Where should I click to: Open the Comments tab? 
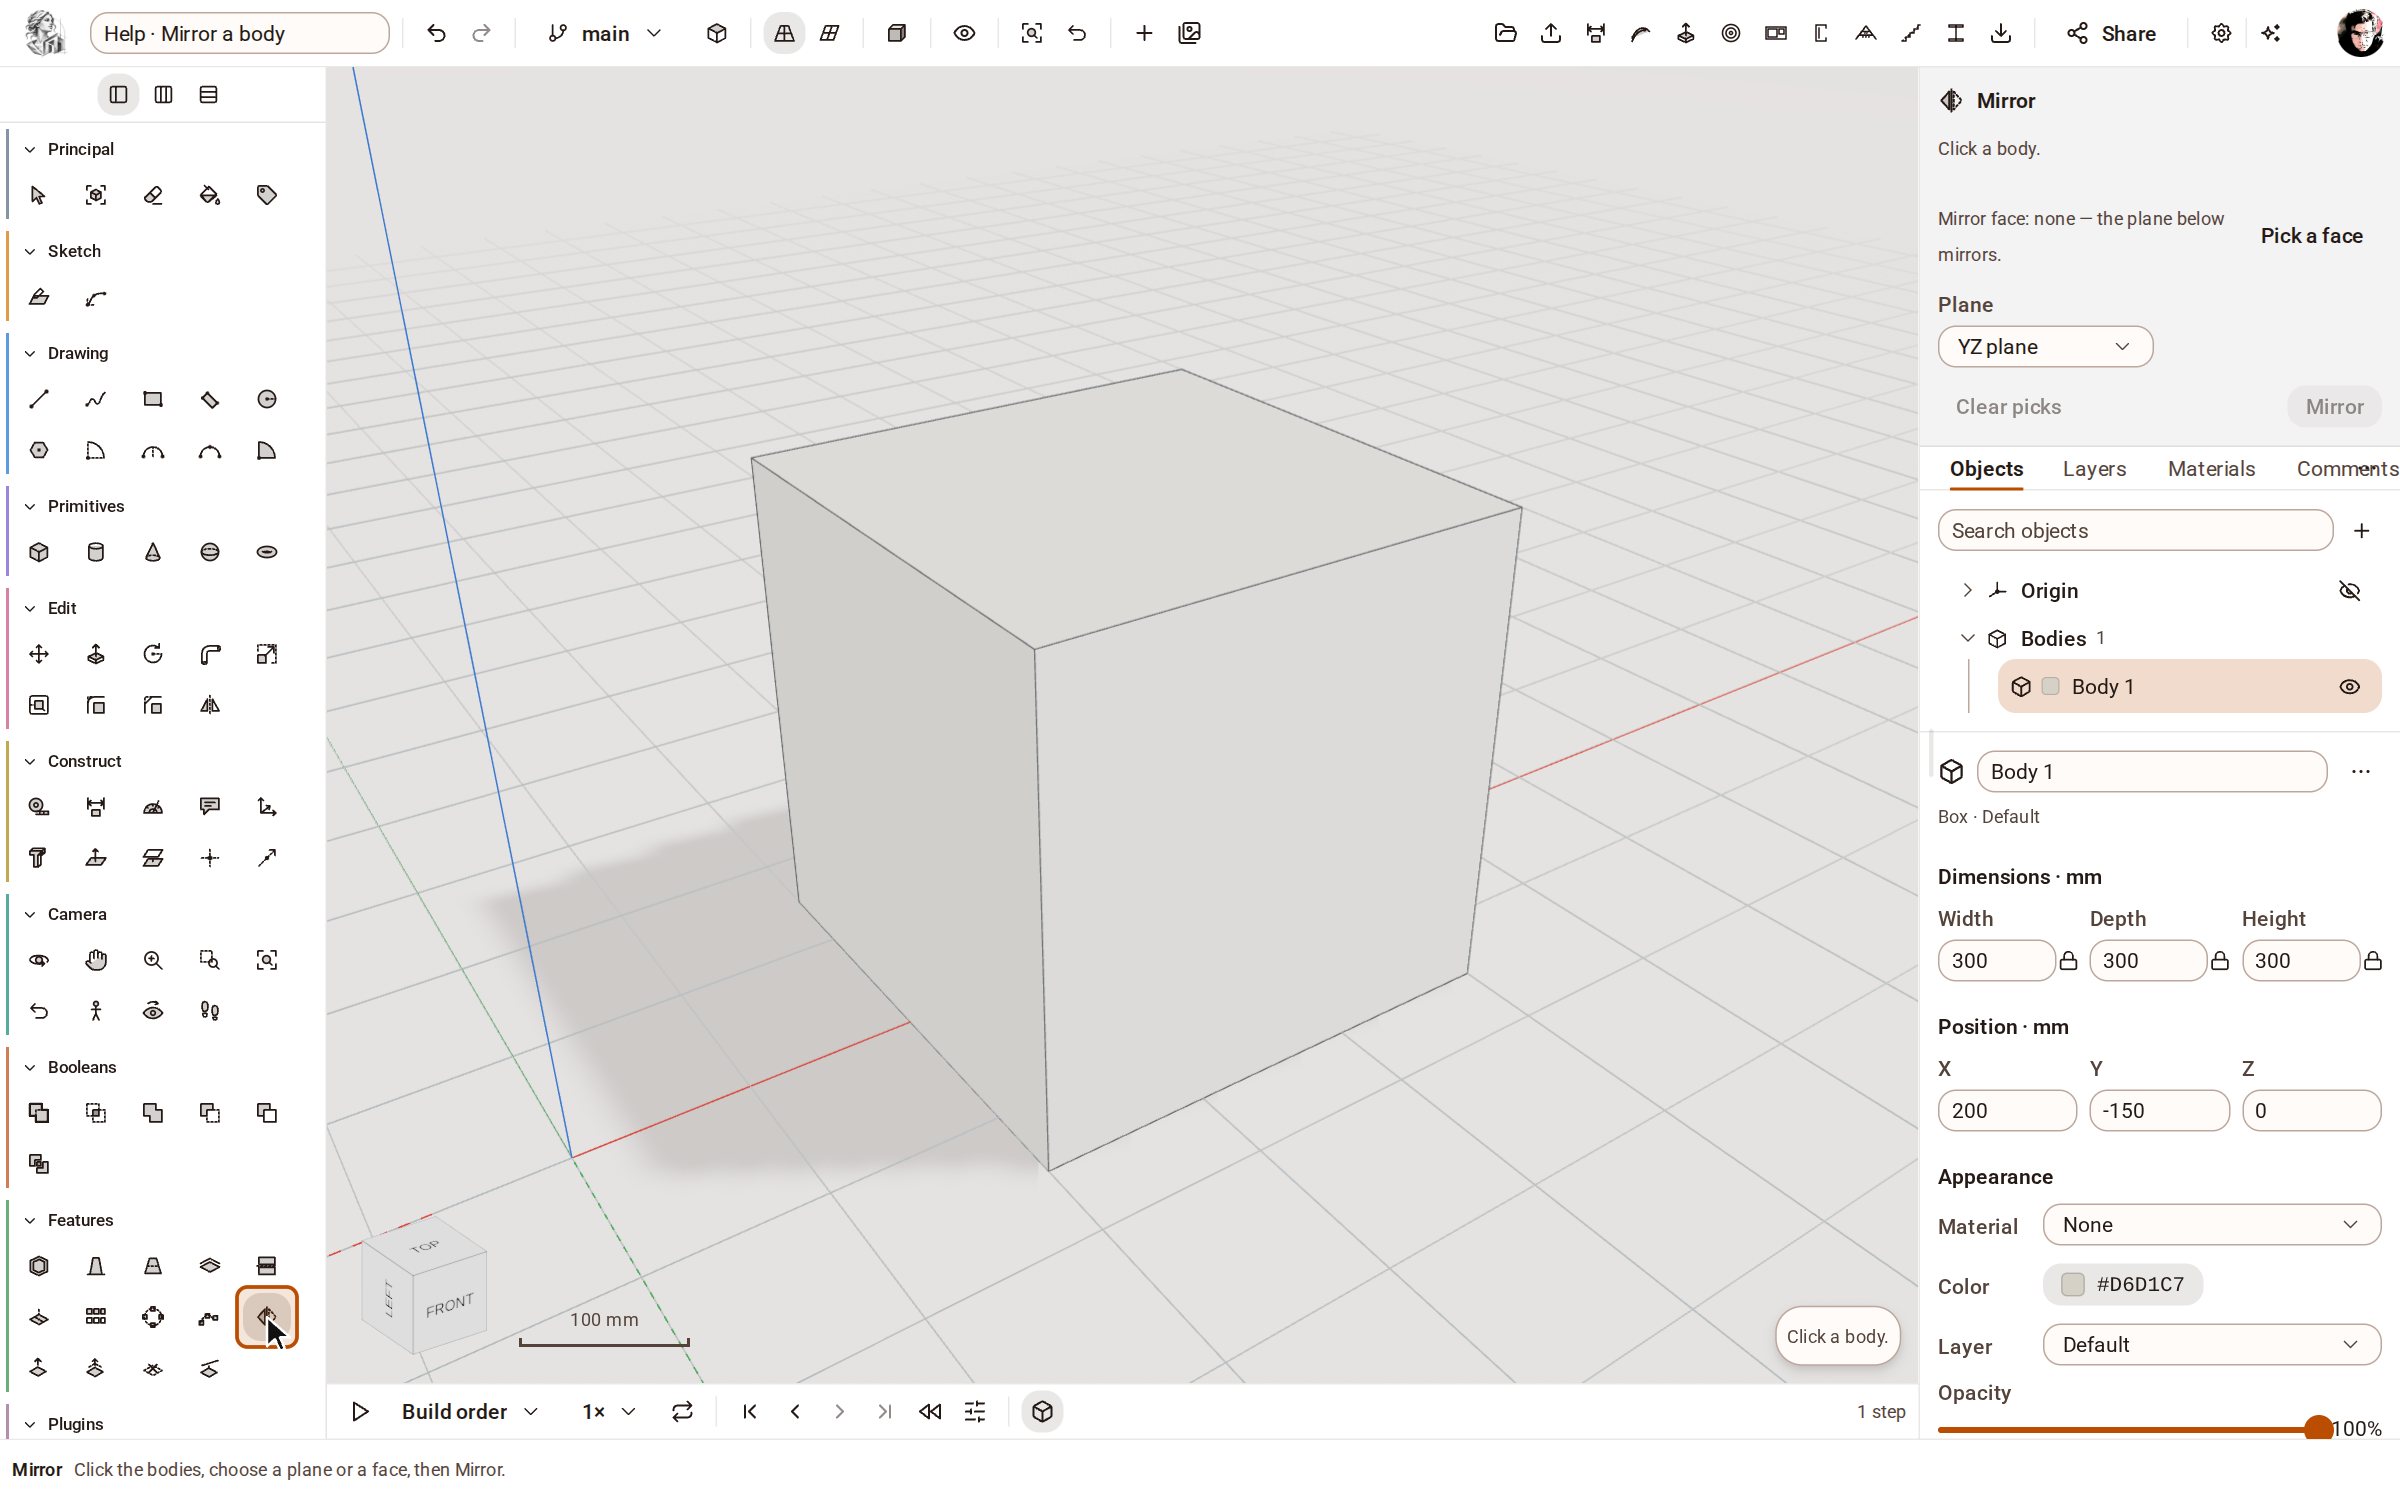[x=2347, y=469]
